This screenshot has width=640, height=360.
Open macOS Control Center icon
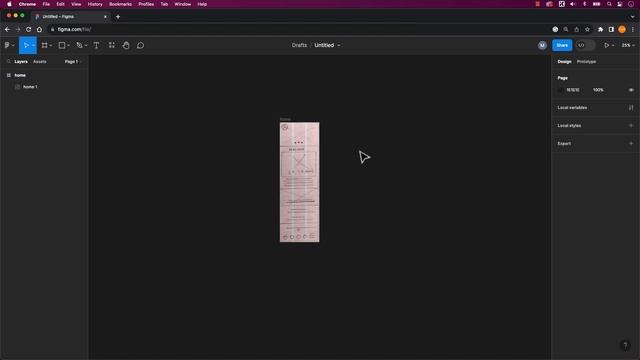[x=620, y=4]
